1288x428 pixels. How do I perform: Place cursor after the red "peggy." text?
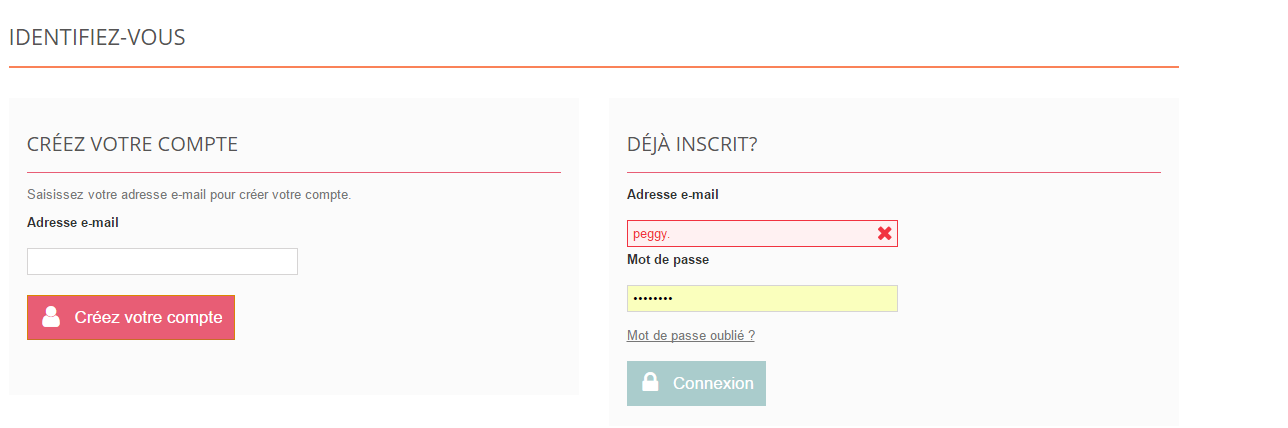[672, 233]
